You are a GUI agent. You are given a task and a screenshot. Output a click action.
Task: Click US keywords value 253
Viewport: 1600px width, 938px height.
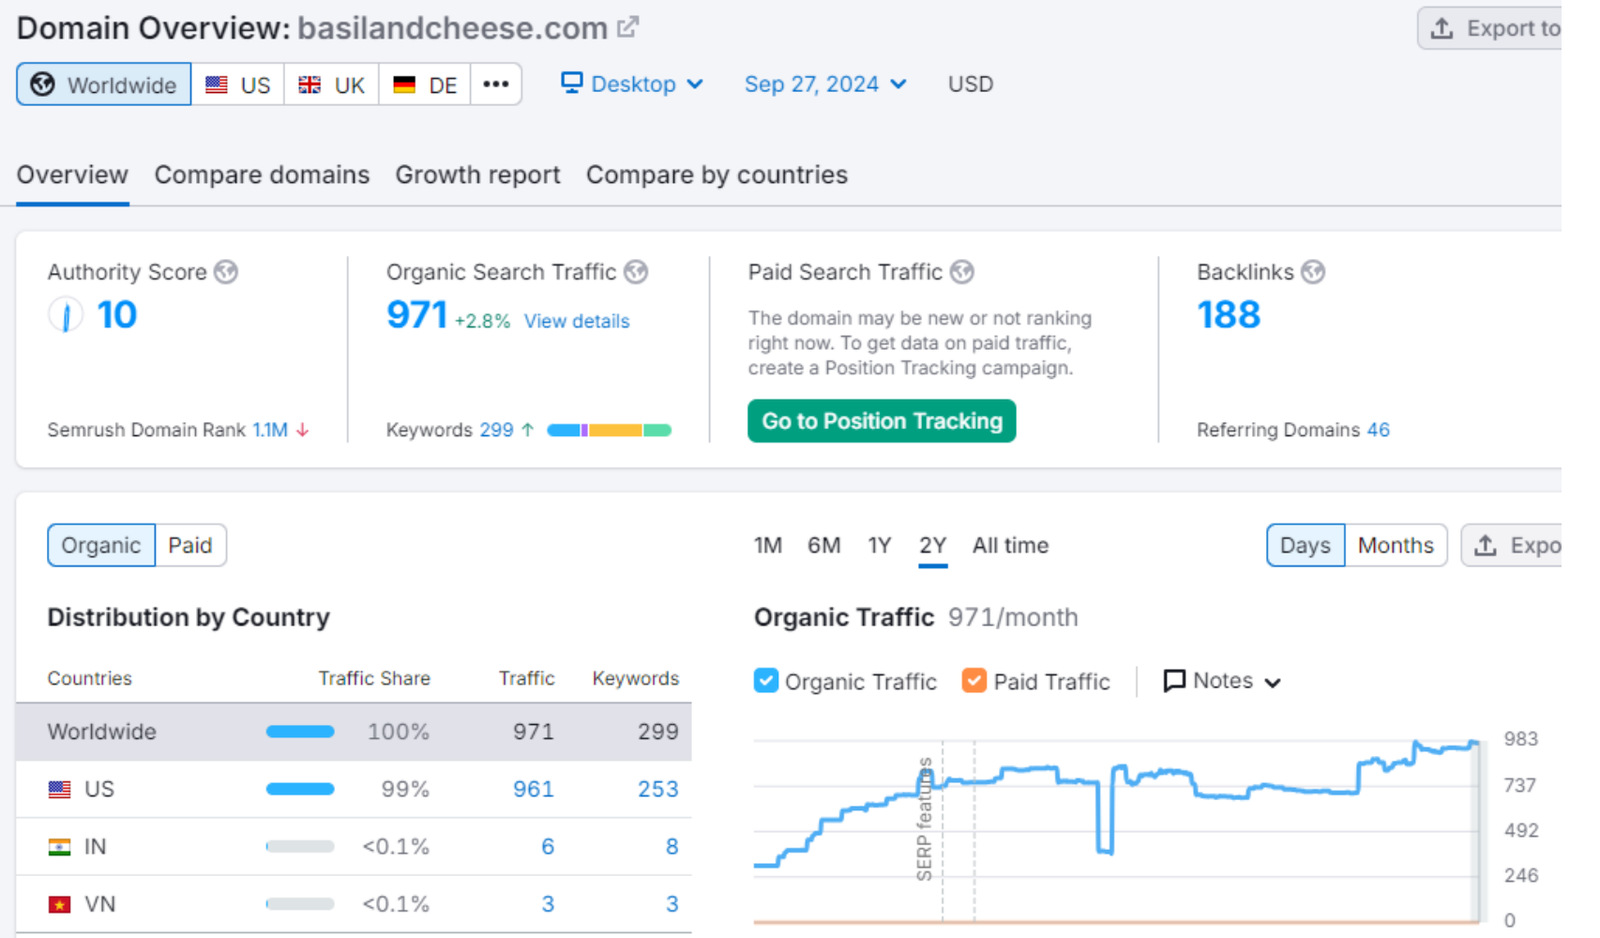(658, 789)
